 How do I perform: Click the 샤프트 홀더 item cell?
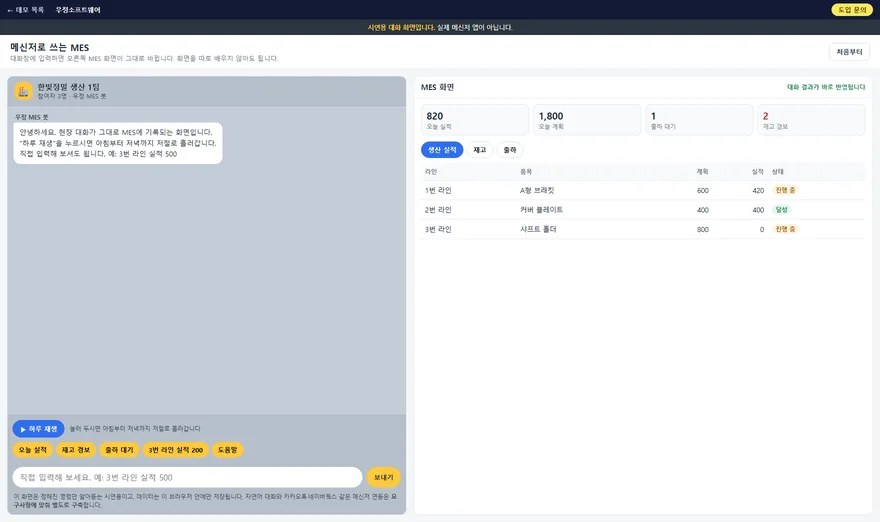coord(538,230)
